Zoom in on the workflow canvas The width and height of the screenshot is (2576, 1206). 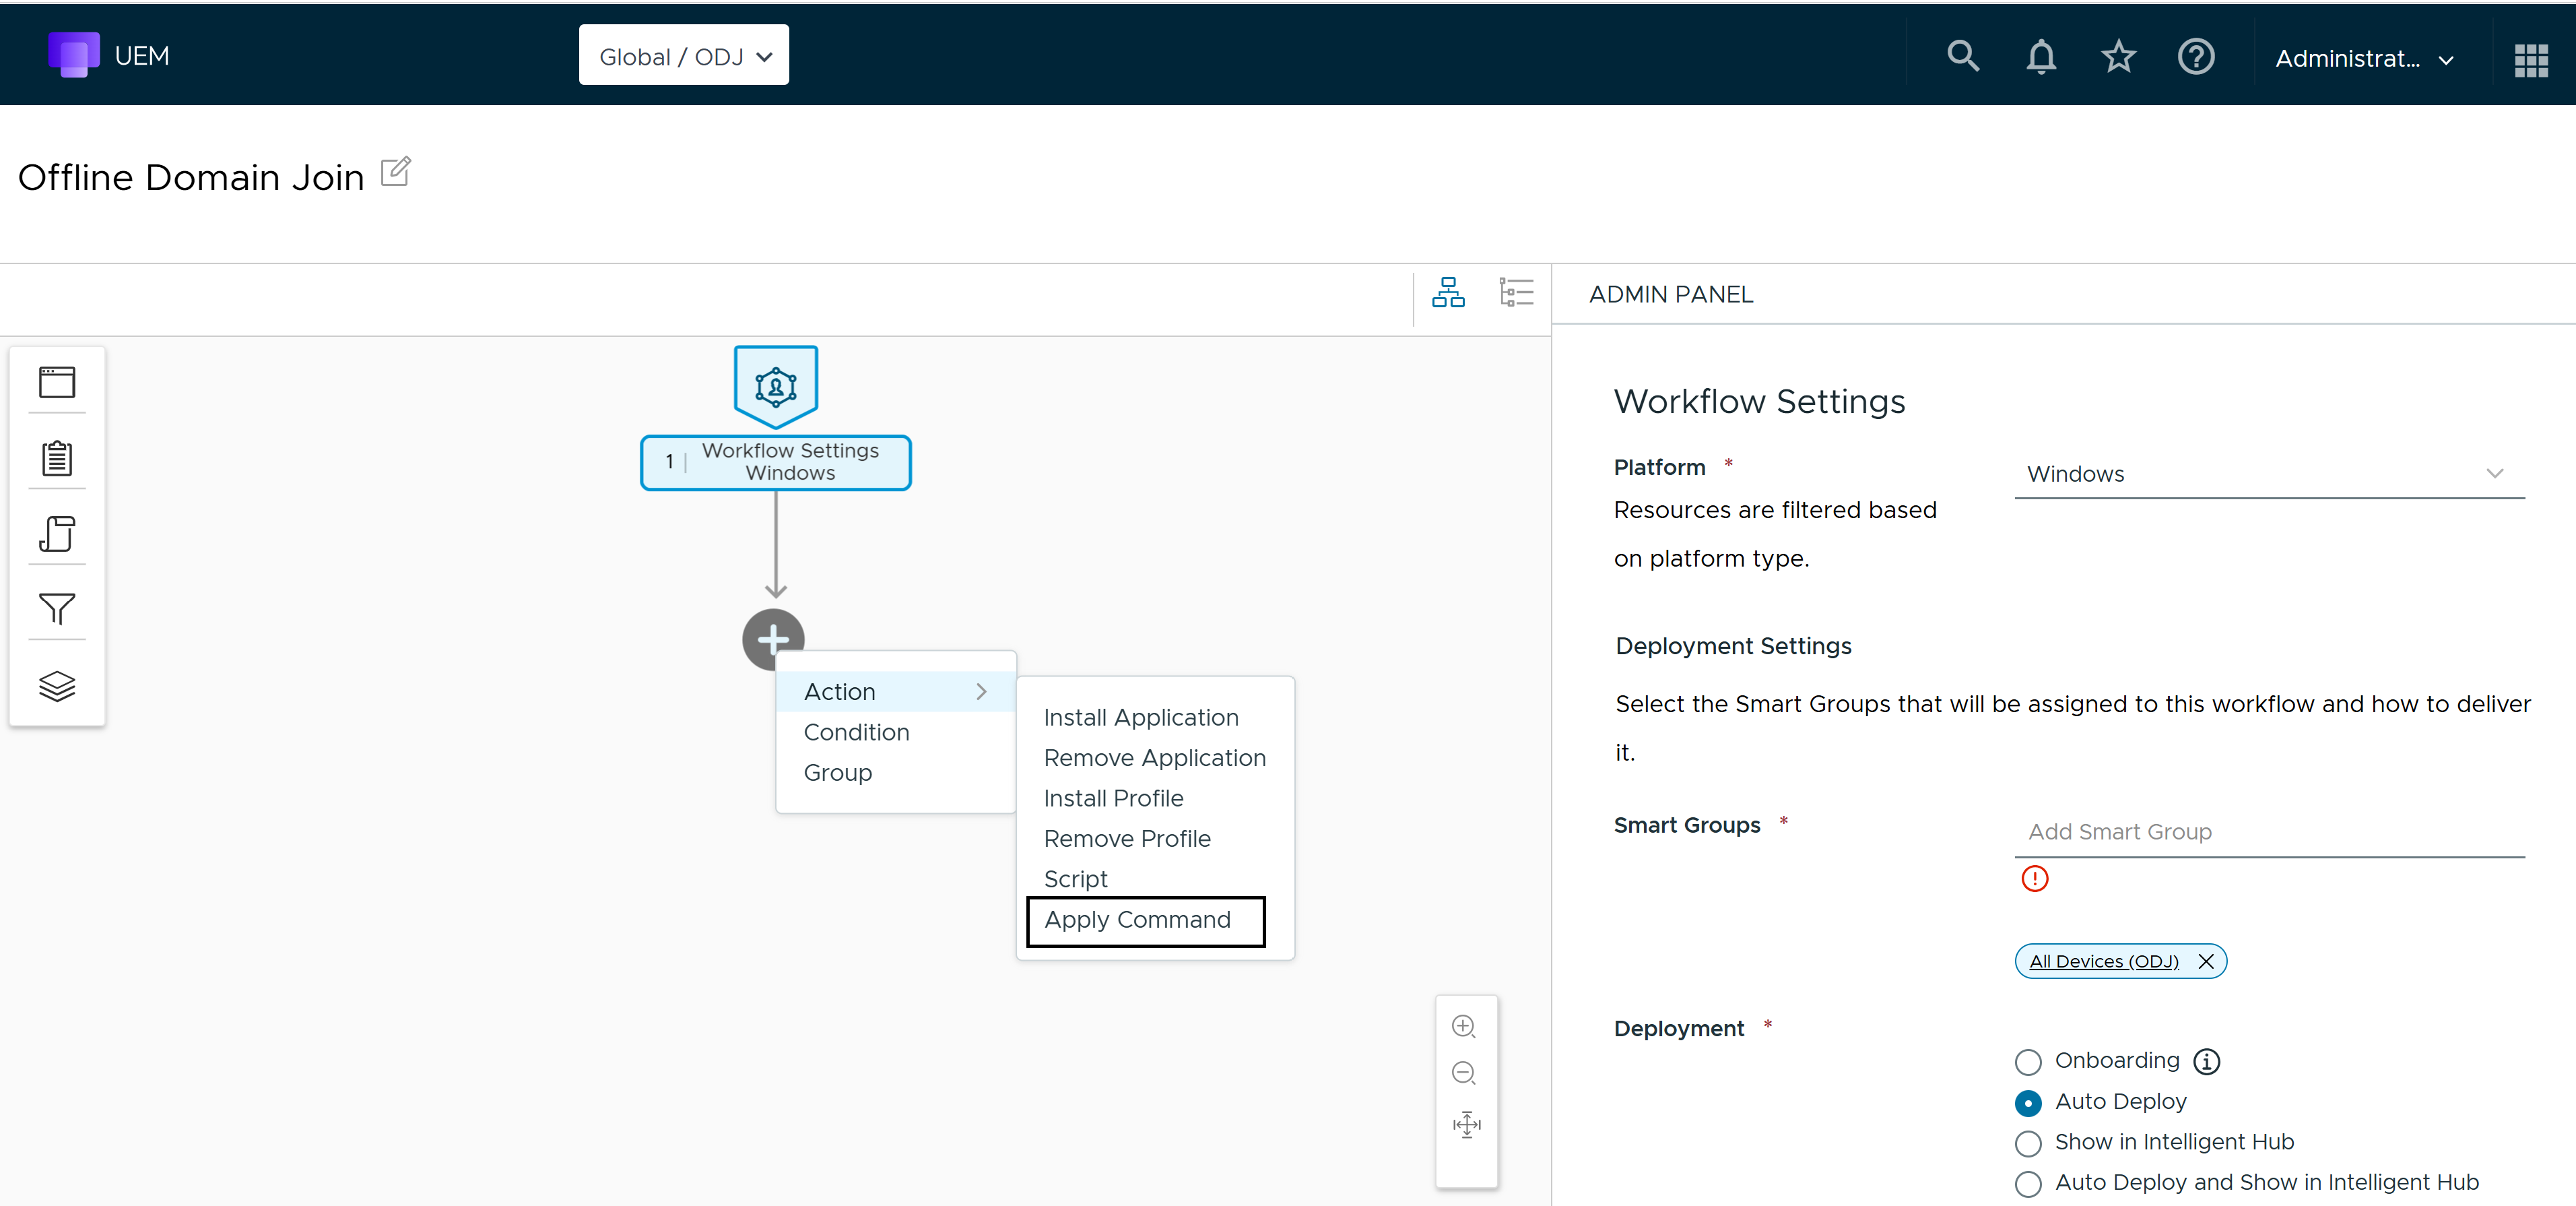(1464, 1027)
